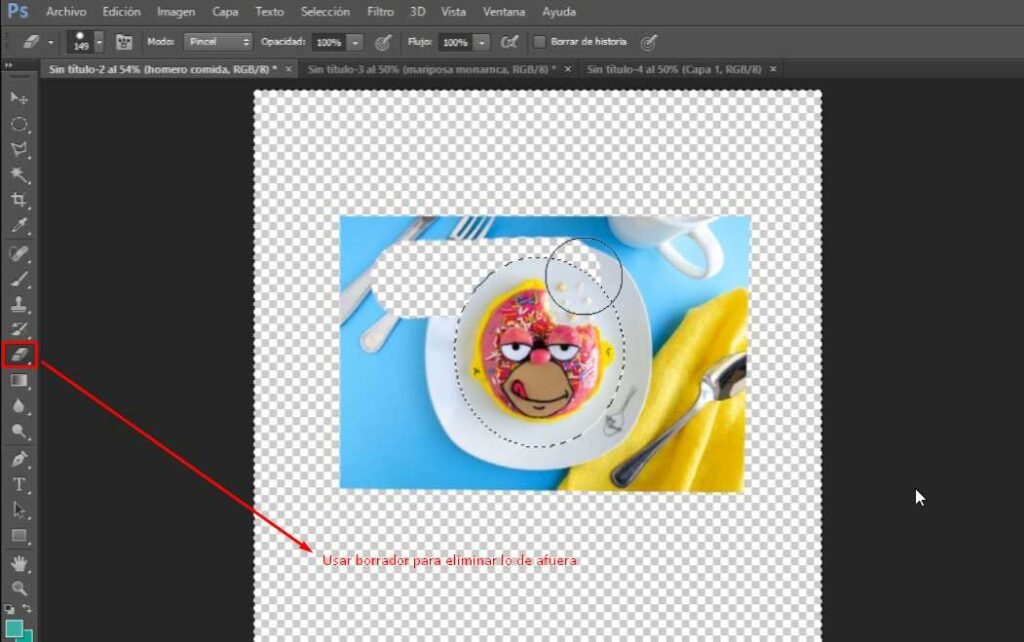Swap foreground and background colors
The height and width of the screenshot is (642, 1024).
coord(27,609)
